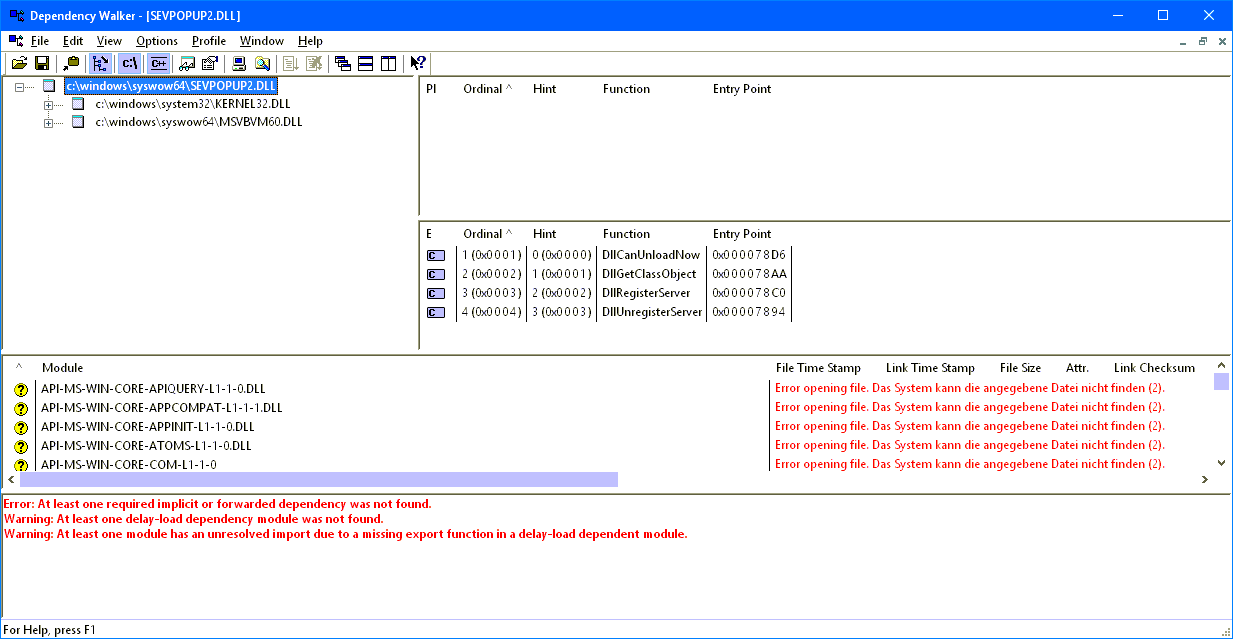Image resolution: width=1233 pixels, height=639 pixels.
Task: Open the System Information computer icon
Action: (239, 63)
